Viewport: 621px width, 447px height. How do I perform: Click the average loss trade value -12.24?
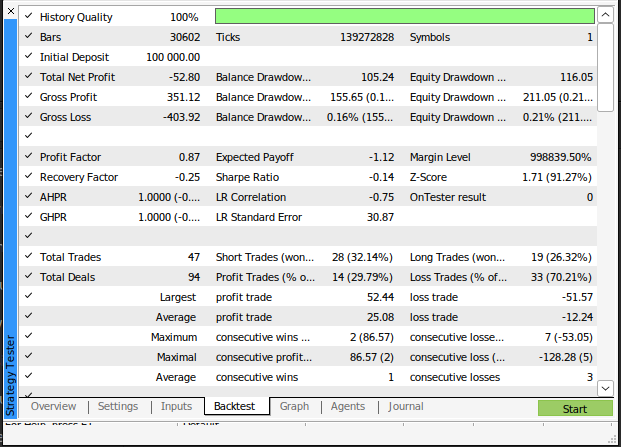point(577,317)
